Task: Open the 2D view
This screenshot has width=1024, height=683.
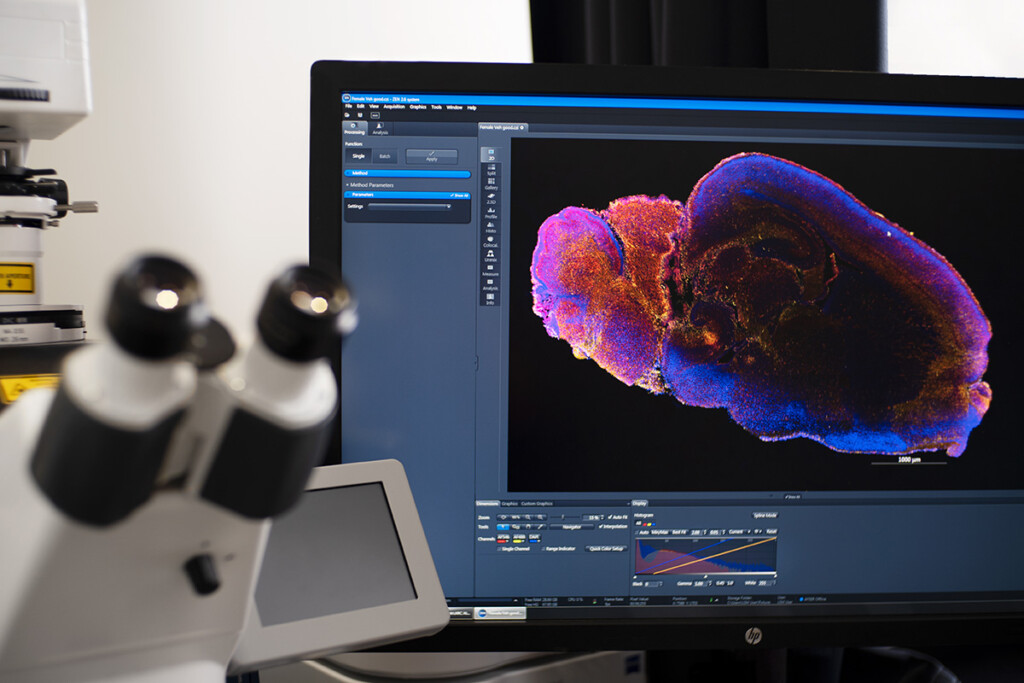Action: (490, 155)
